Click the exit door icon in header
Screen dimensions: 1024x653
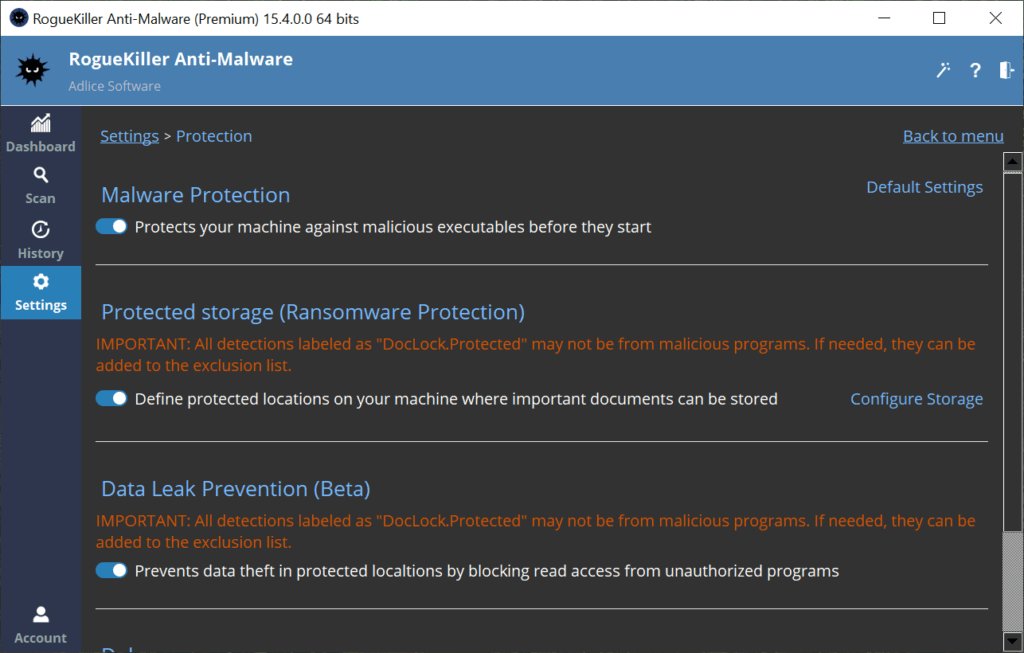pyautogui.click(x=1007, y=70)
